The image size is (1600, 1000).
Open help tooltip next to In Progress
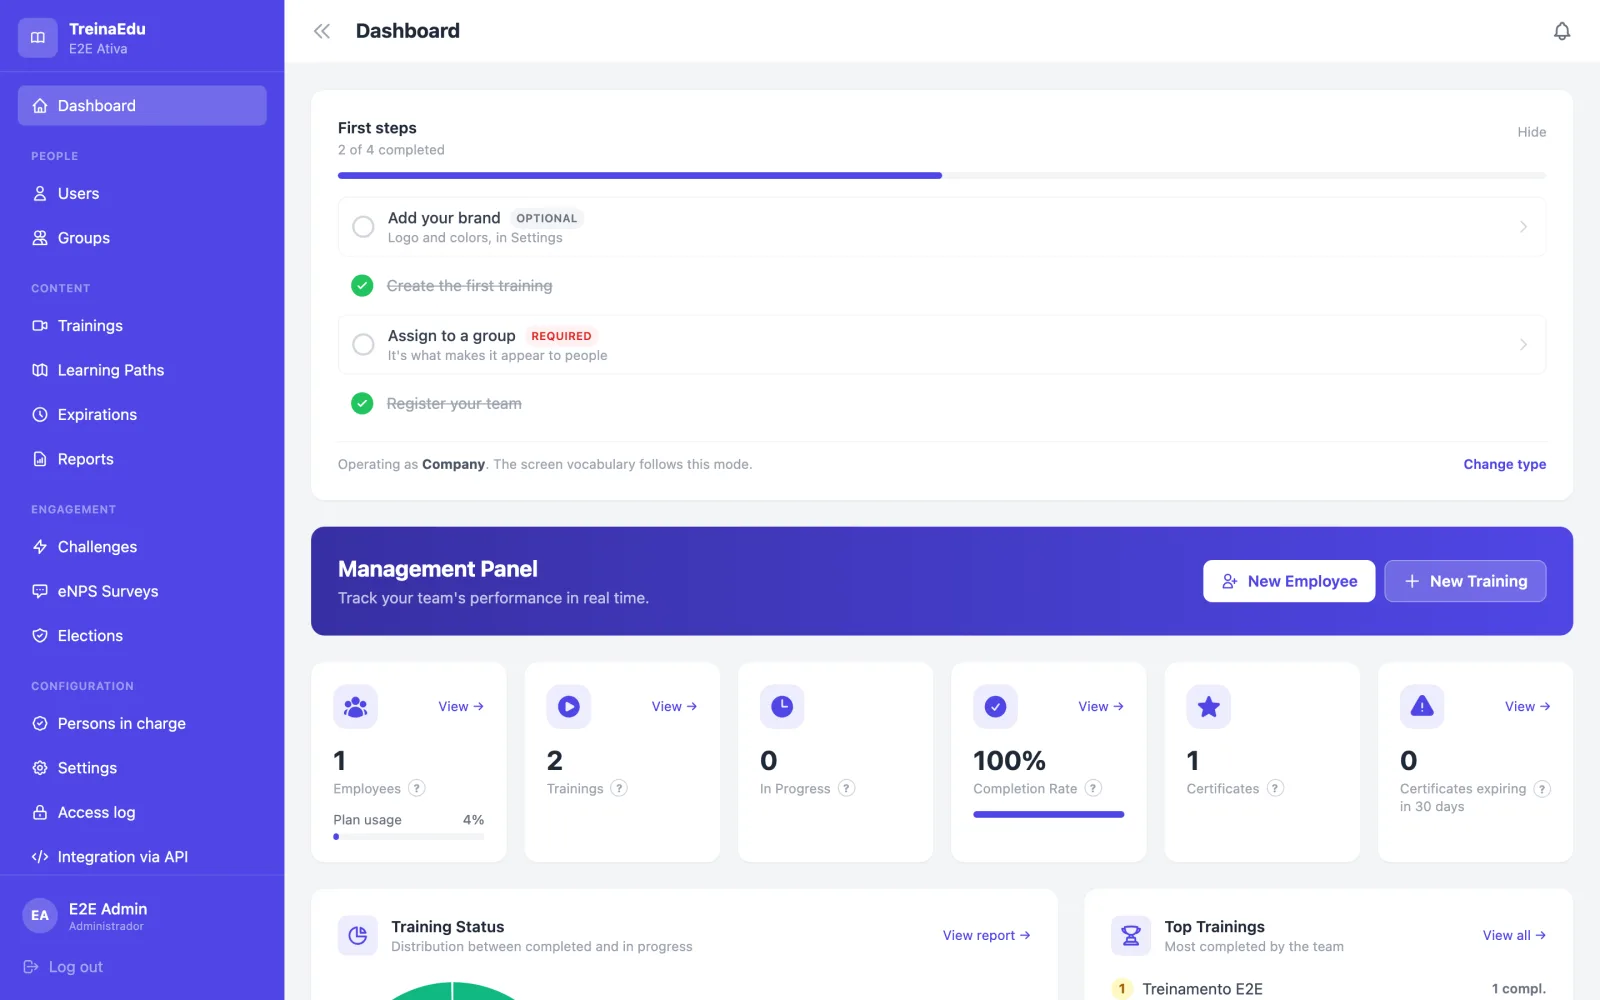(x=846, y=788)
